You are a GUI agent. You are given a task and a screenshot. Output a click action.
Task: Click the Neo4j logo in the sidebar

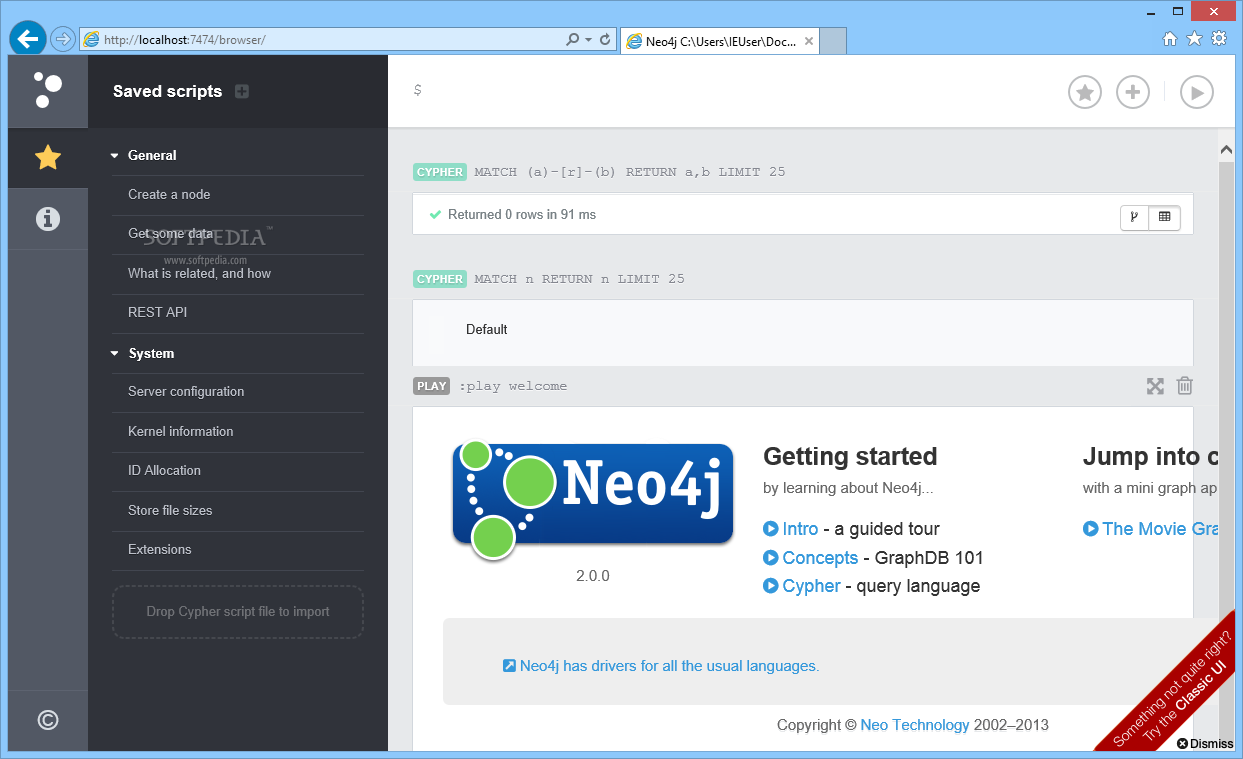click(x=47, y=90)
